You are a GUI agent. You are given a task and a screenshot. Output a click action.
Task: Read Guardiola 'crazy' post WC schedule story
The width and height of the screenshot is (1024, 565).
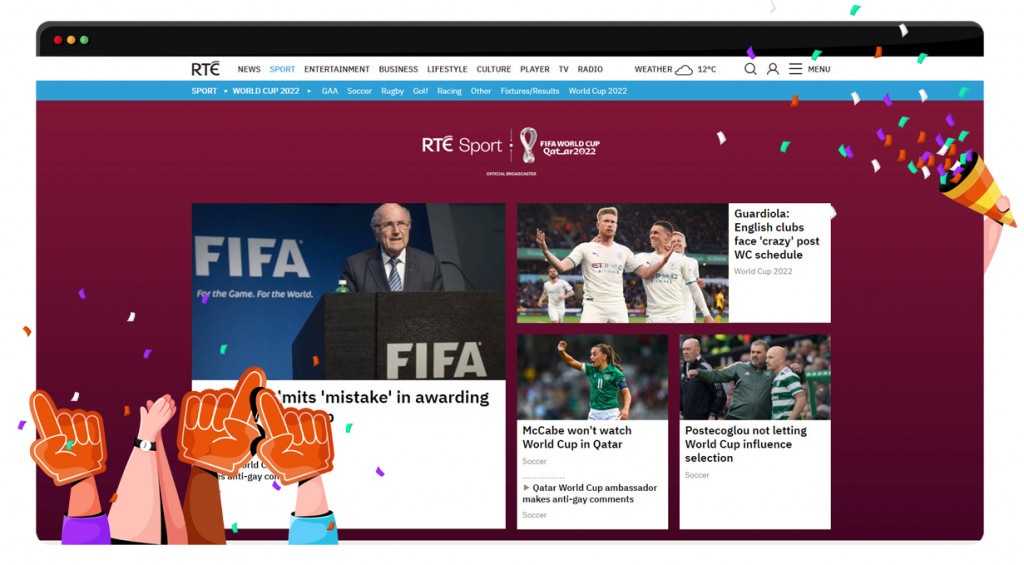[776, 234]
